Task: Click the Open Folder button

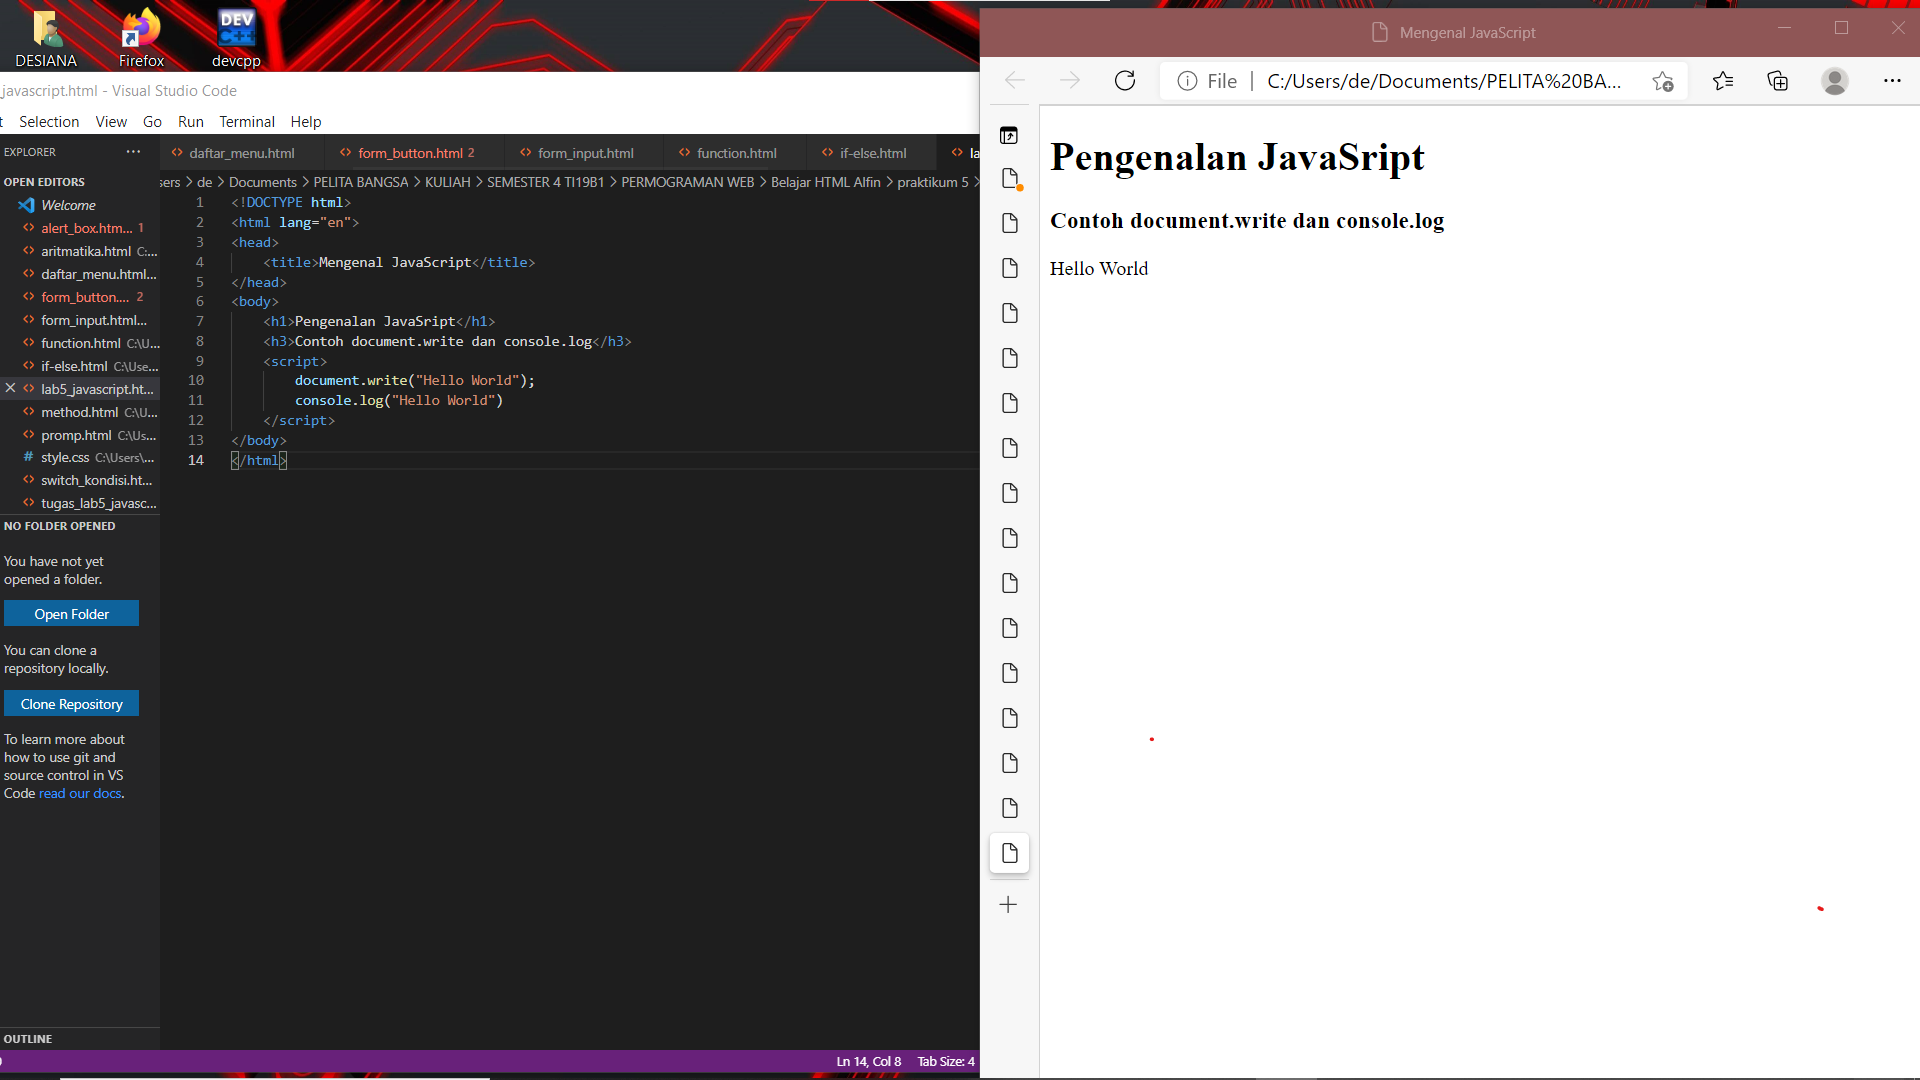Action: pyautogui.click(x=71, y=613)
